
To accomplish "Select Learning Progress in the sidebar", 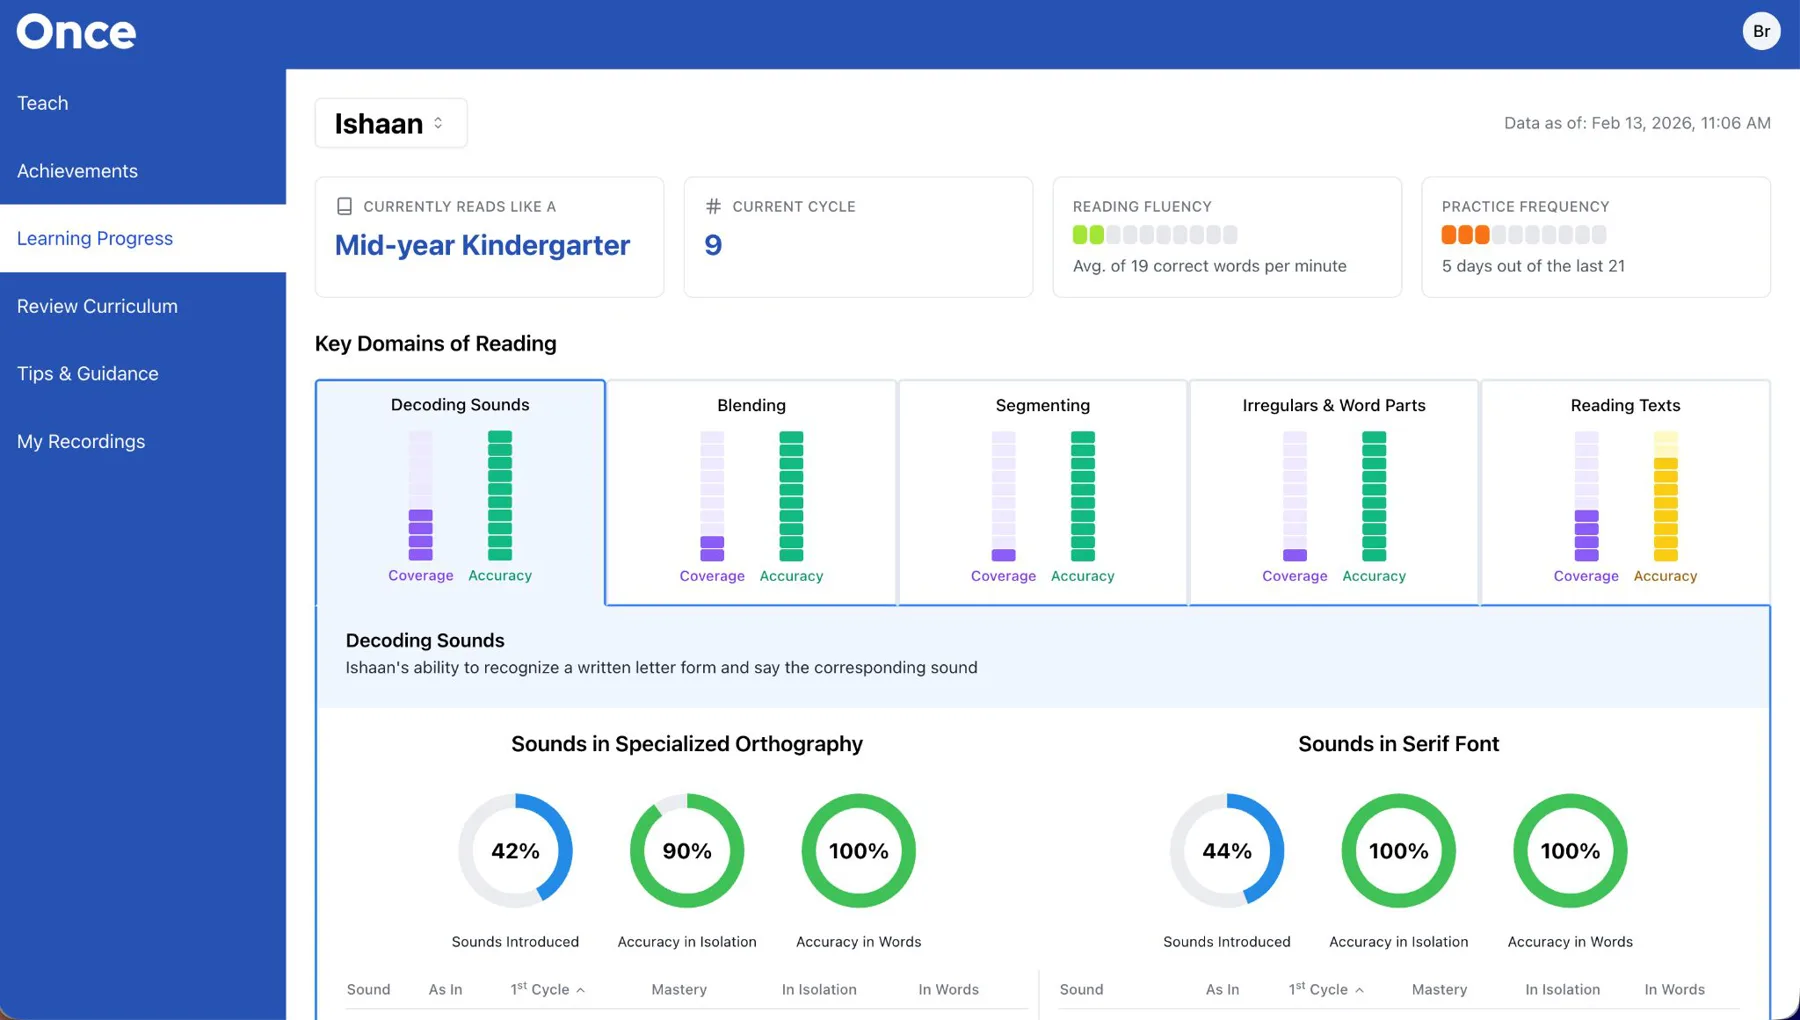I will coord(143,238).
